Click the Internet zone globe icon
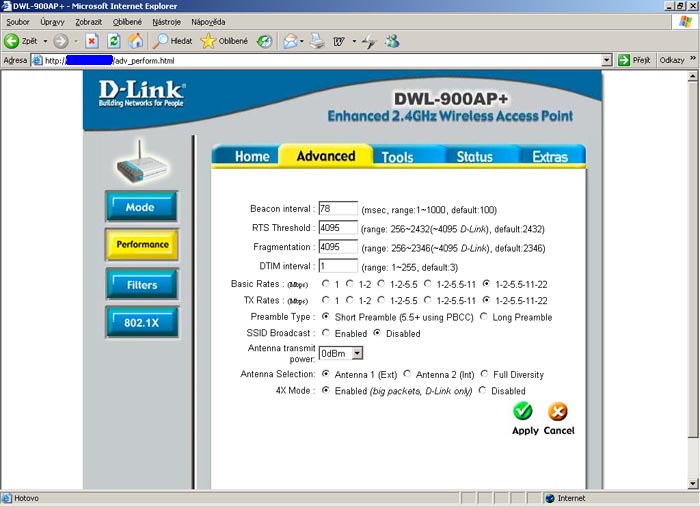 pos(550,499)
